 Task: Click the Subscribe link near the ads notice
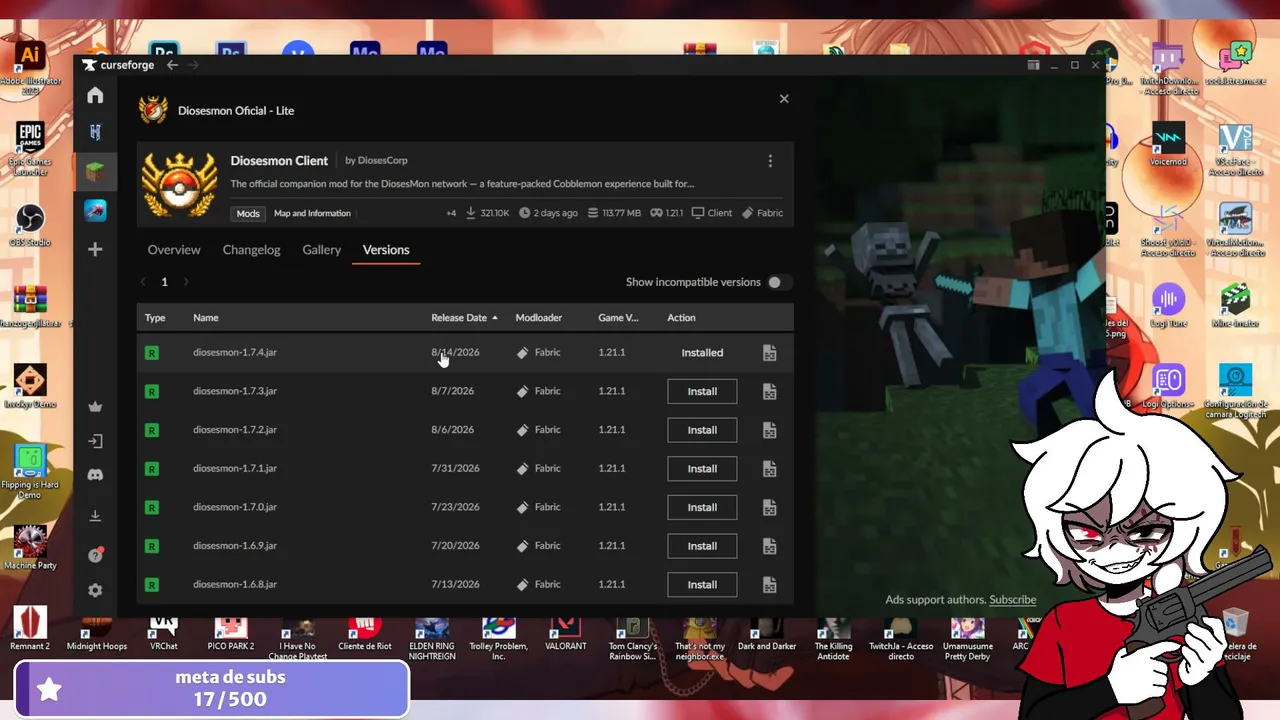coord(1012,600)
